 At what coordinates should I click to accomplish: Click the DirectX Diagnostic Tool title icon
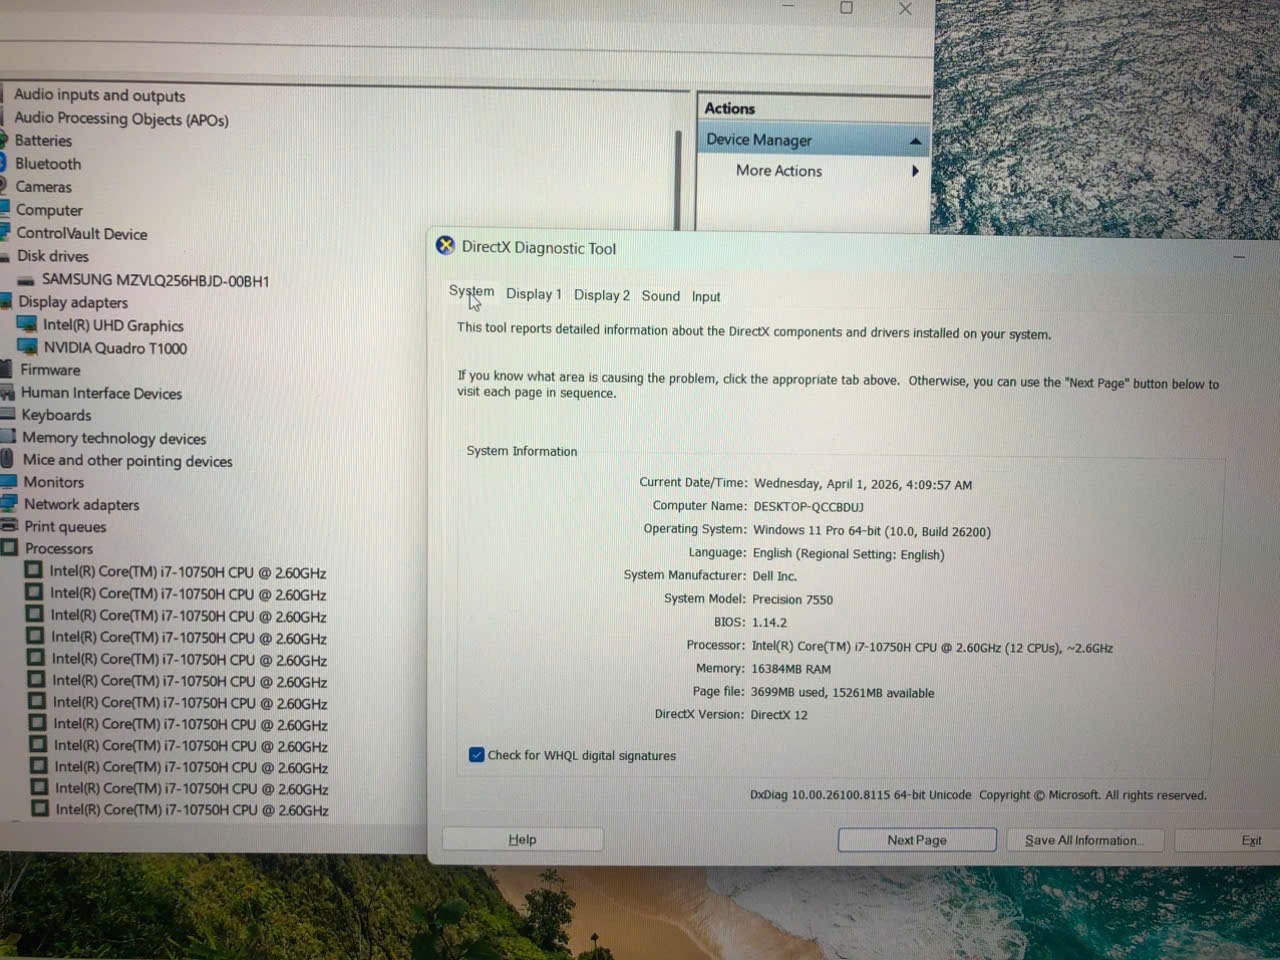point(446,246)
